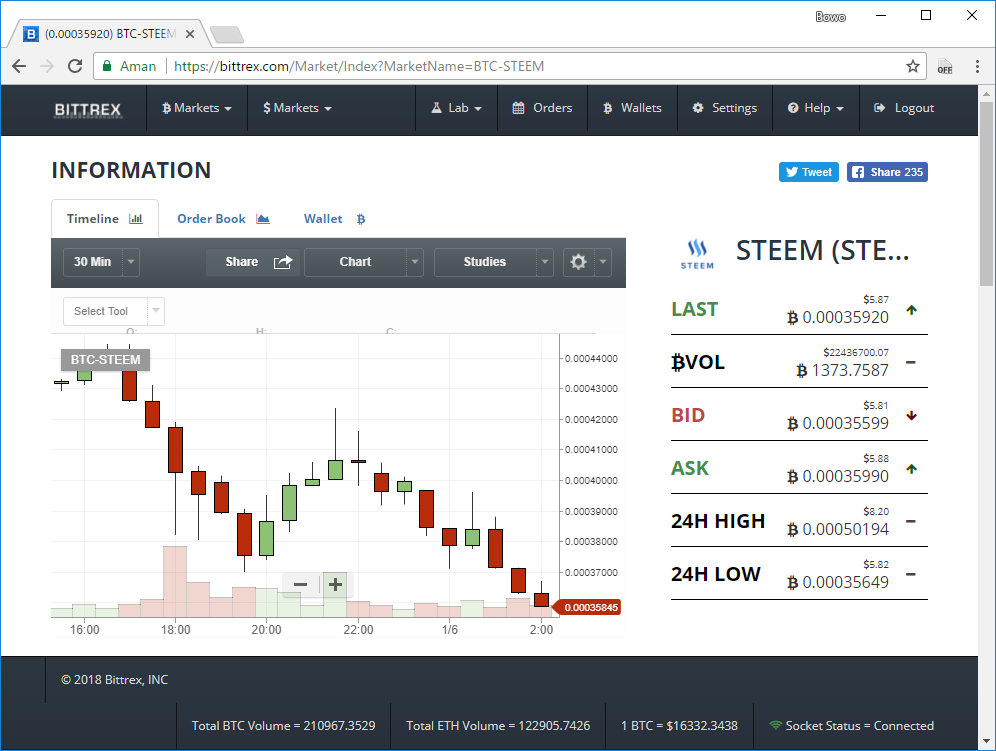
Task: Click the Chart type button
Action: (x=355, y=262)
